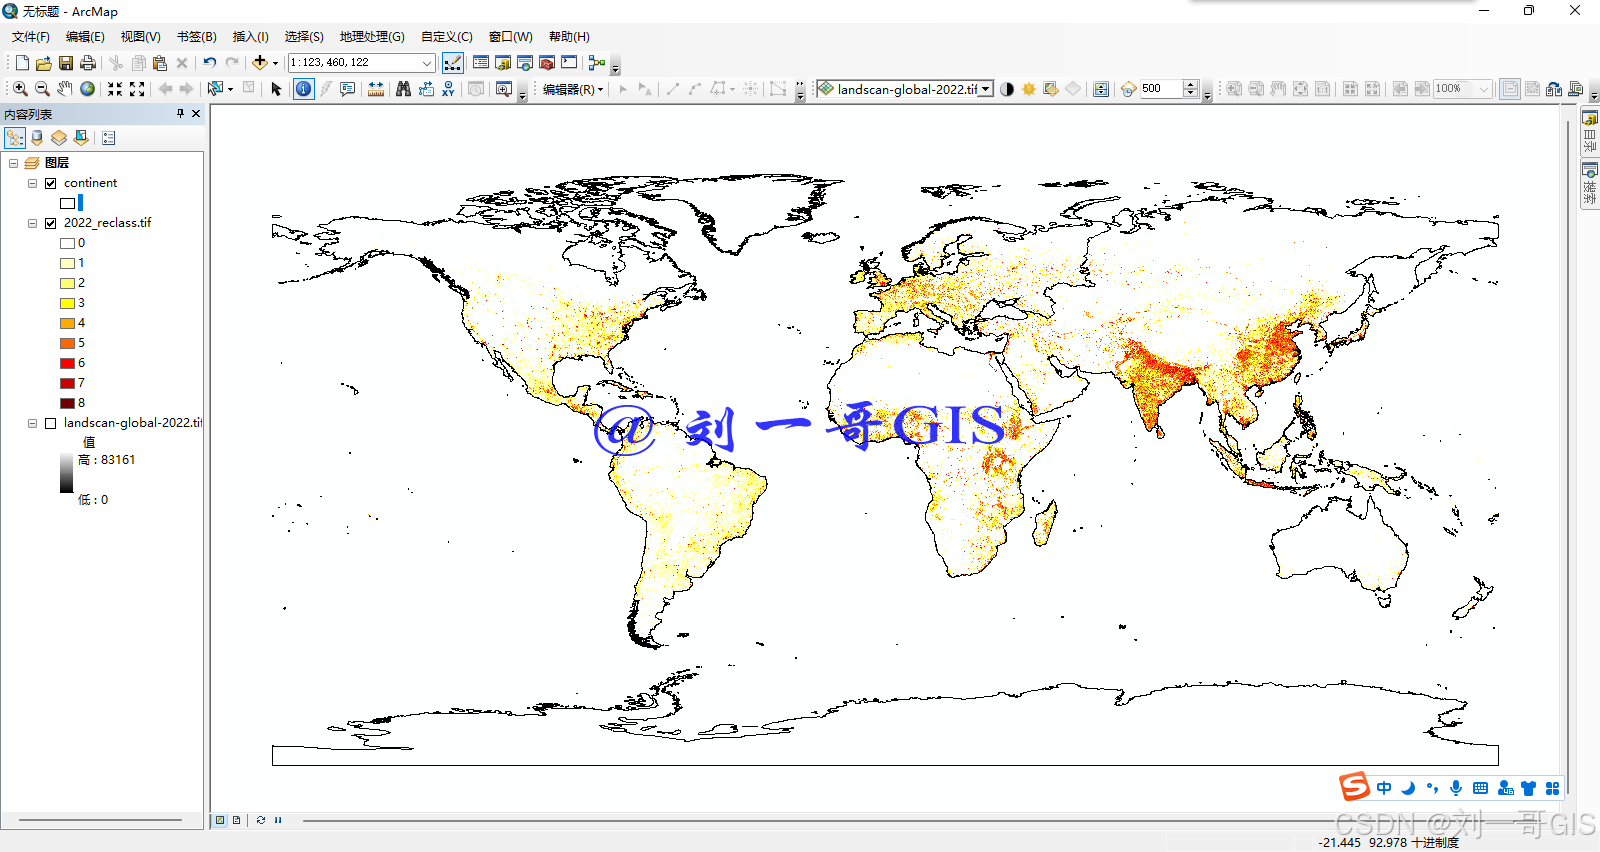The height and width of the screenshot is (852, 1600).
Task: Enable the landscan-global-2022.tif layer checkbox
Action: point(50,423)
